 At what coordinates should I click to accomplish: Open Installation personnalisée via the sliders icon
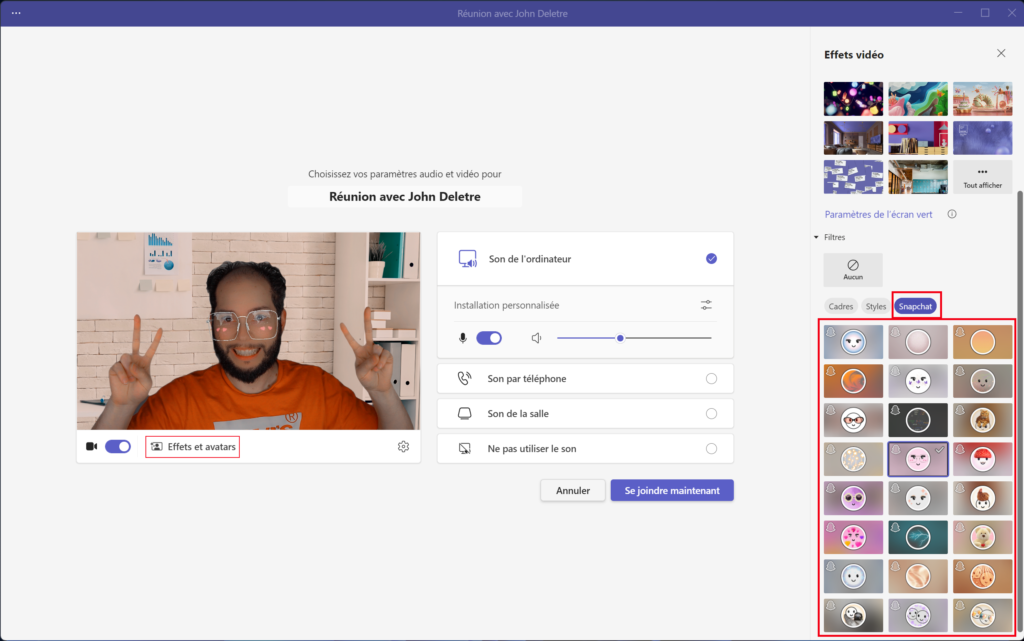pos(706,304)
